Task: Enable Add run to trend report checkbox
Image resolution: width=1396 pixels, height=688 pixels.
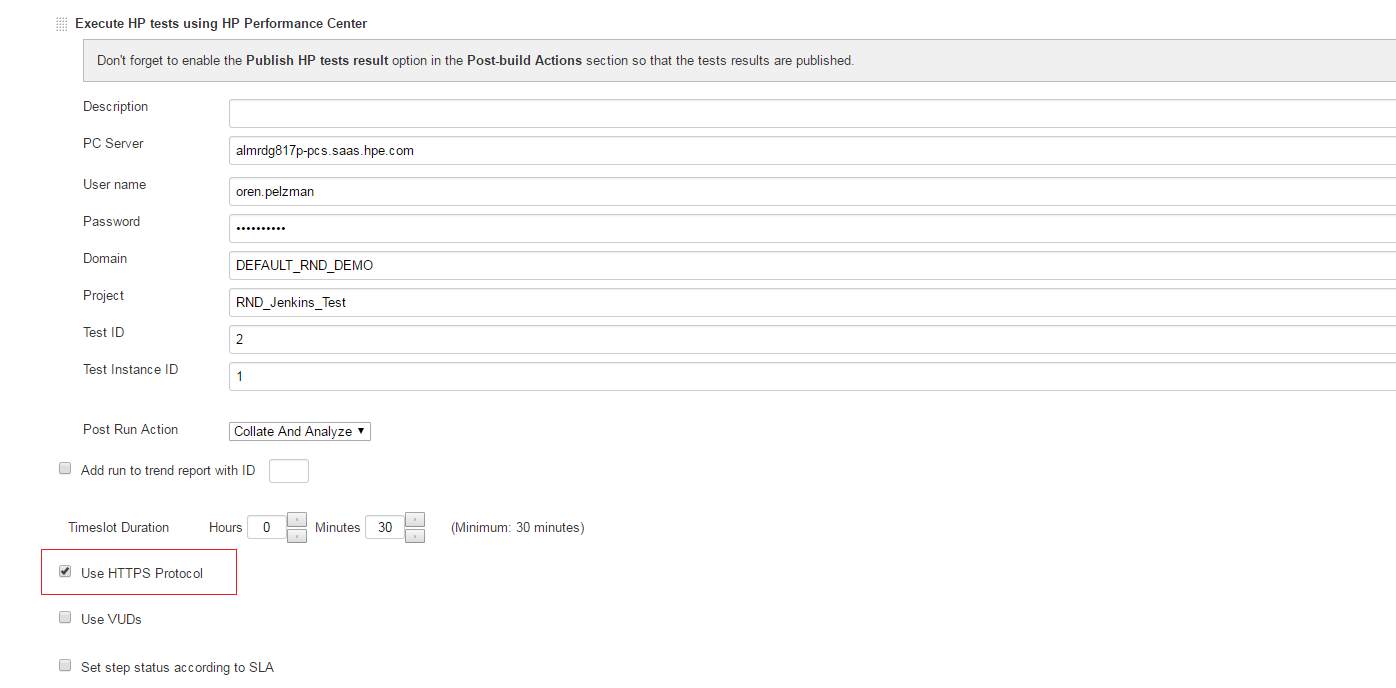Action: click(x=65, y=469)
